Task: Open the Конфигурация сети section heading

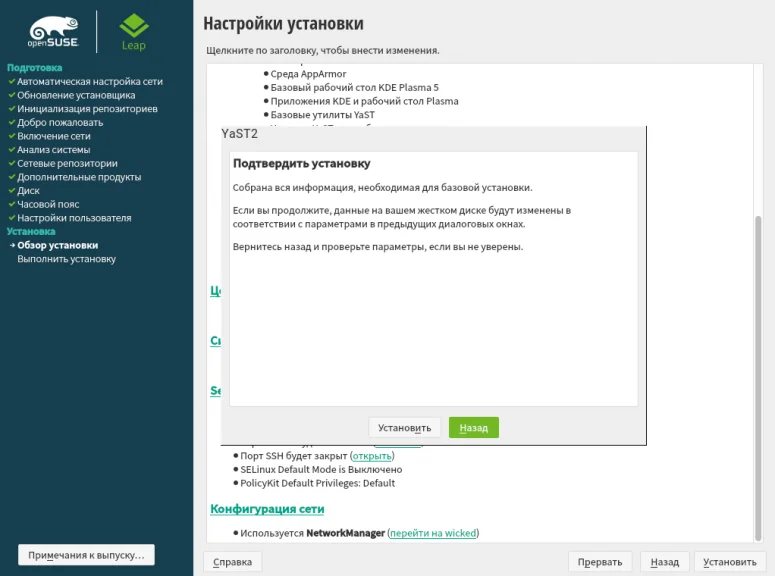Action: click(x=267, y=509)
